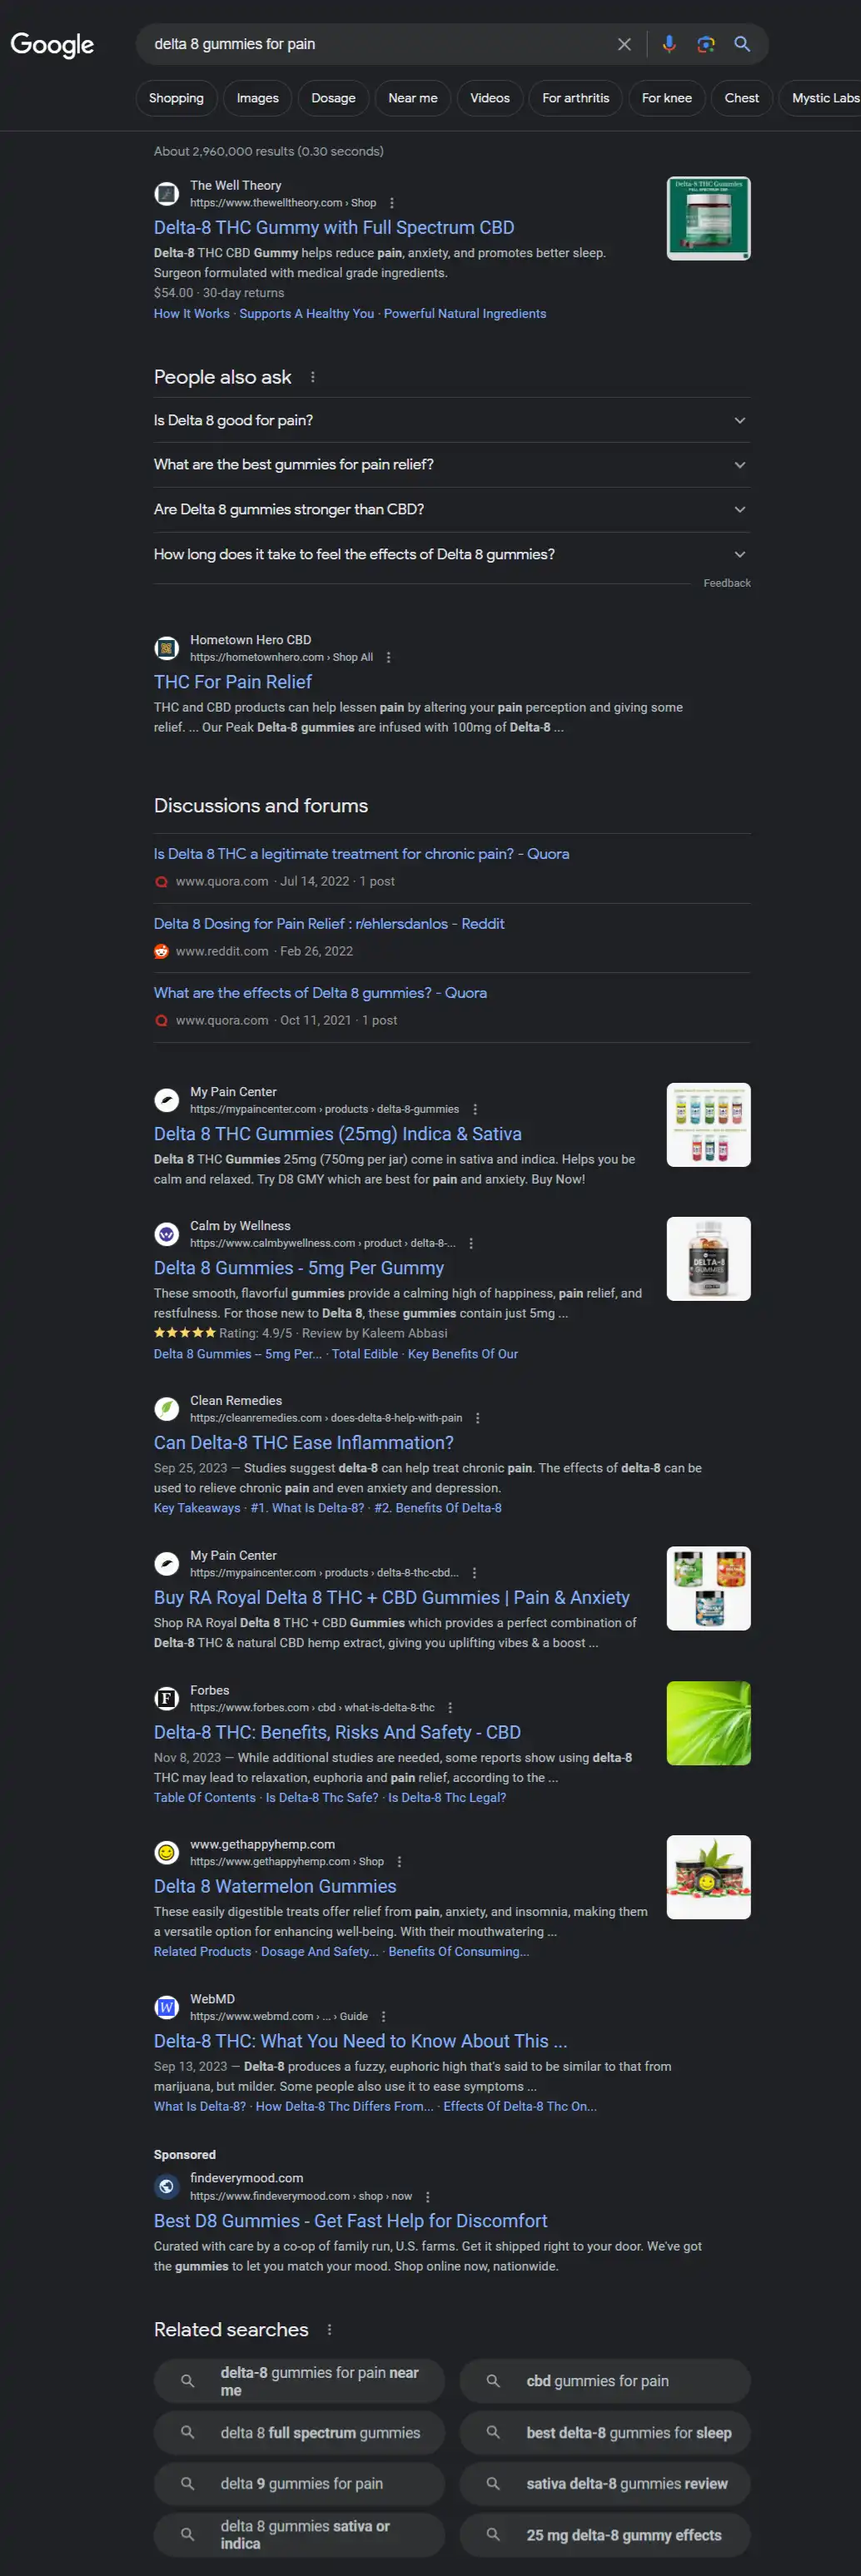Open three-dot menu for The Well Theory result

tap(392, 203)
